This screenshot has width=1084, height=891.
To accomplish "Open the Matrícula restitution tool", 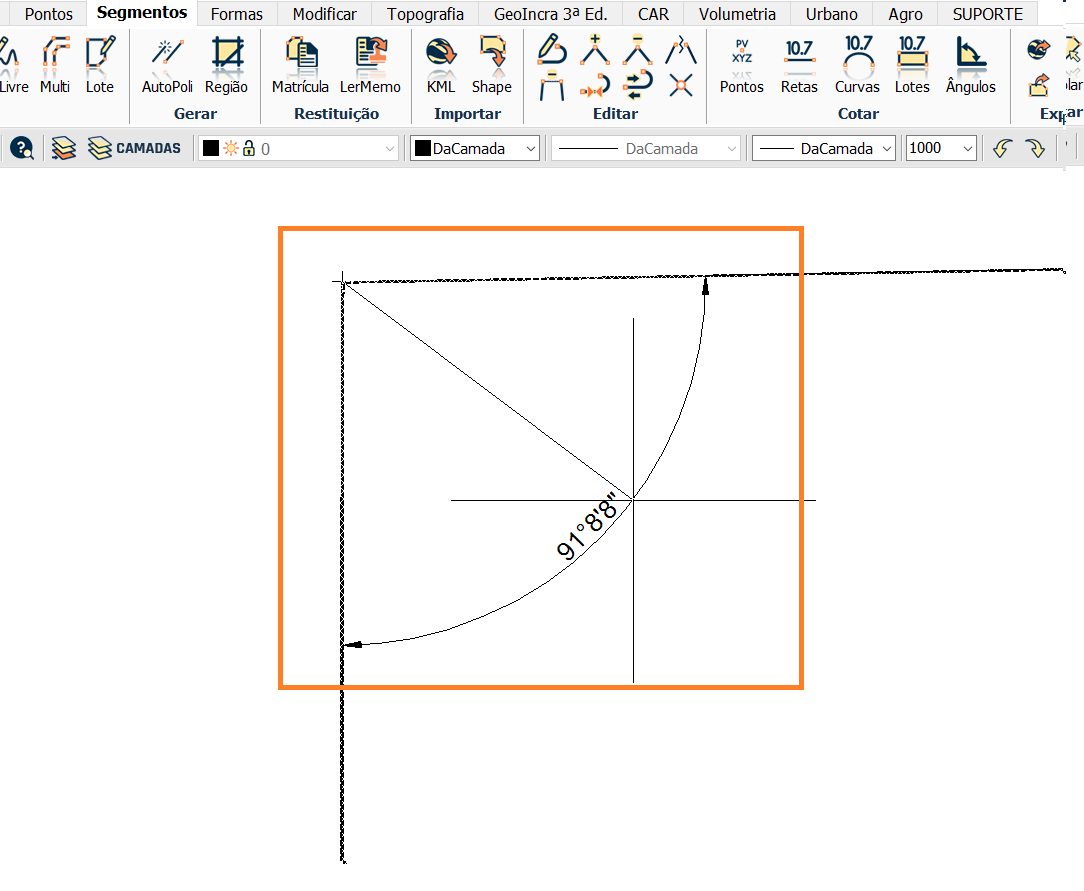I will point(300,66).
